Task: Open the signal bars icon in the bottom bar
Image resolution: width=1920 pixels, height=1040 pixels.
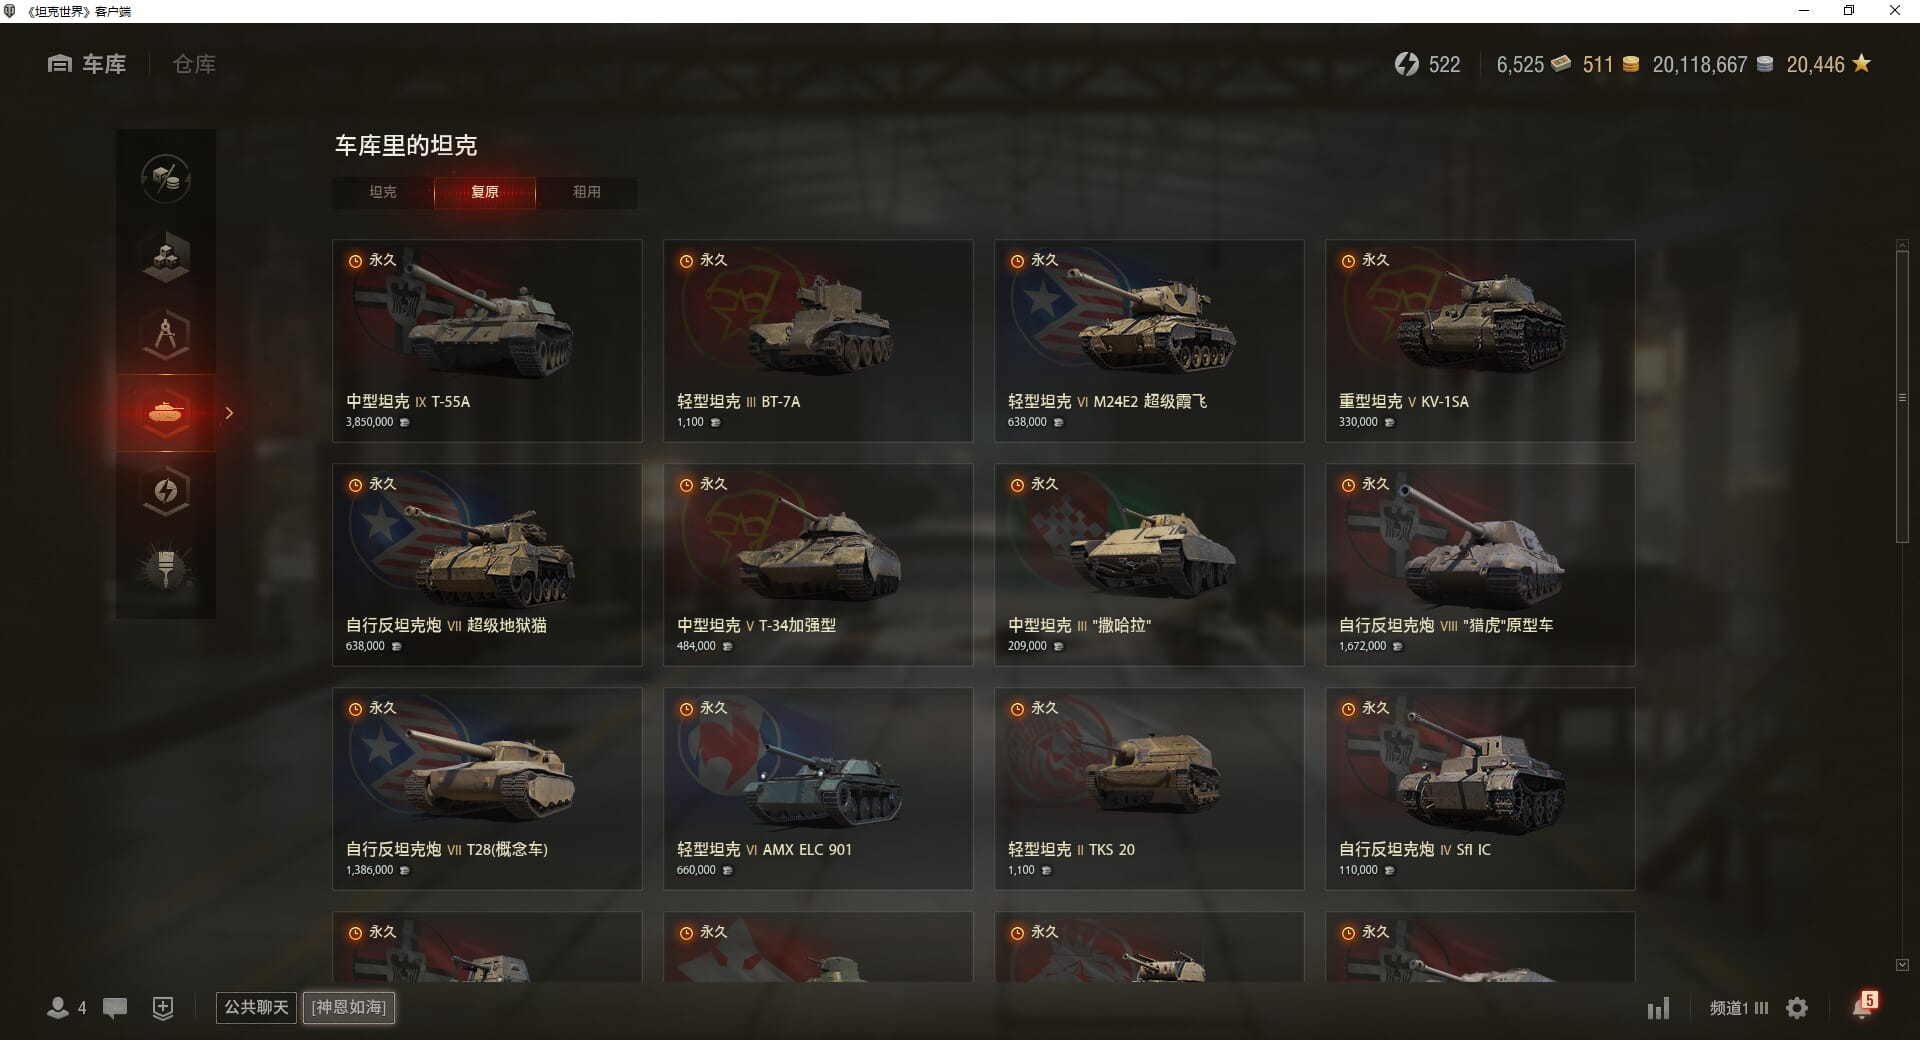Action: click(x=1658, y=1008)
